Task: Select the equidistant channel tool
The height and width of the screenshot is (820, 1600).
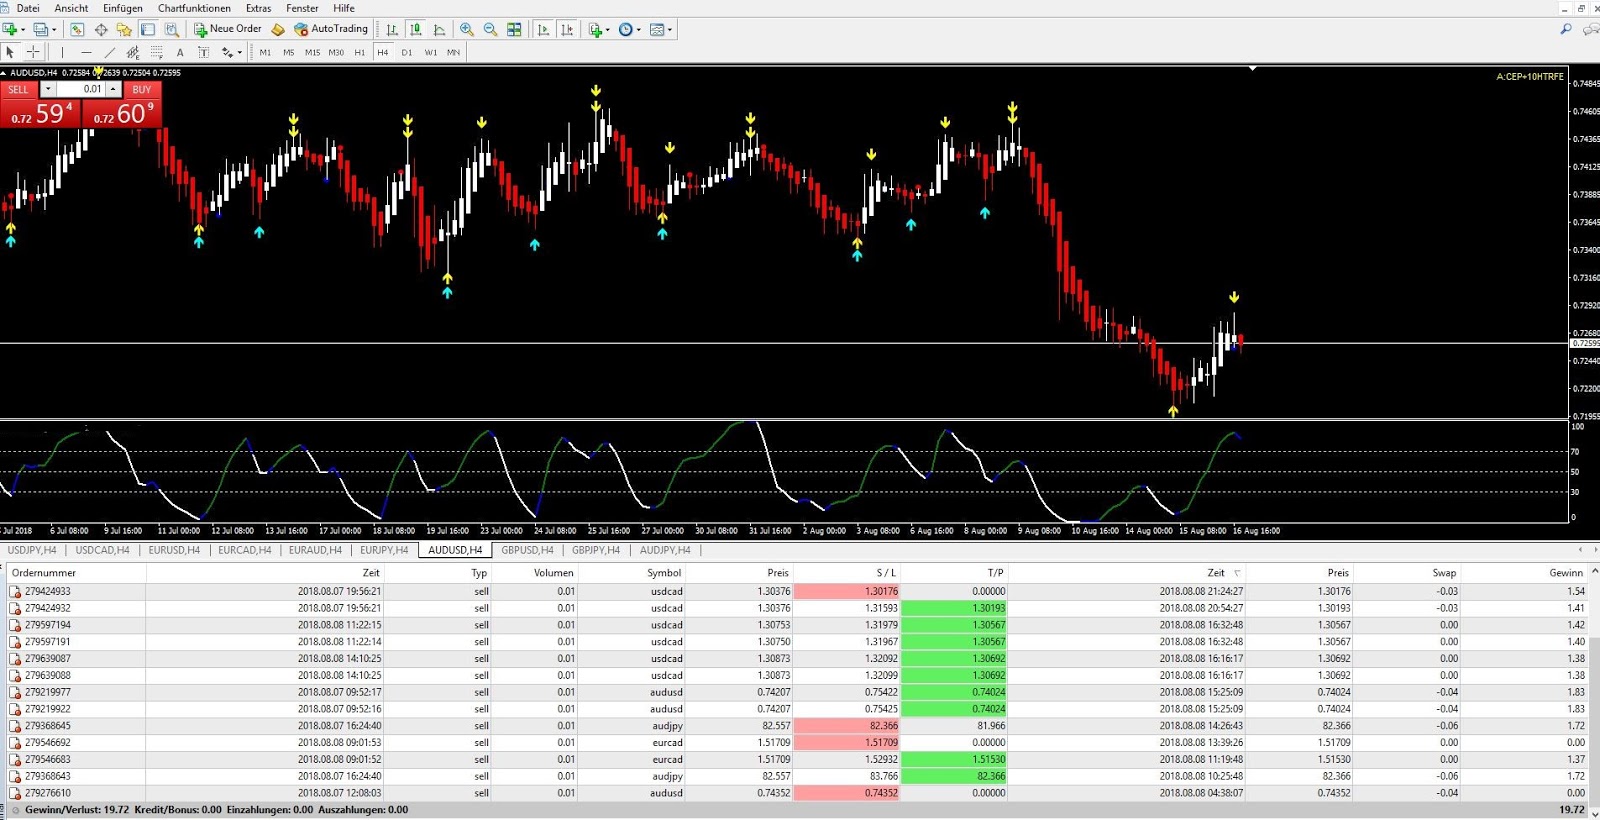Action: coord(133,52)
